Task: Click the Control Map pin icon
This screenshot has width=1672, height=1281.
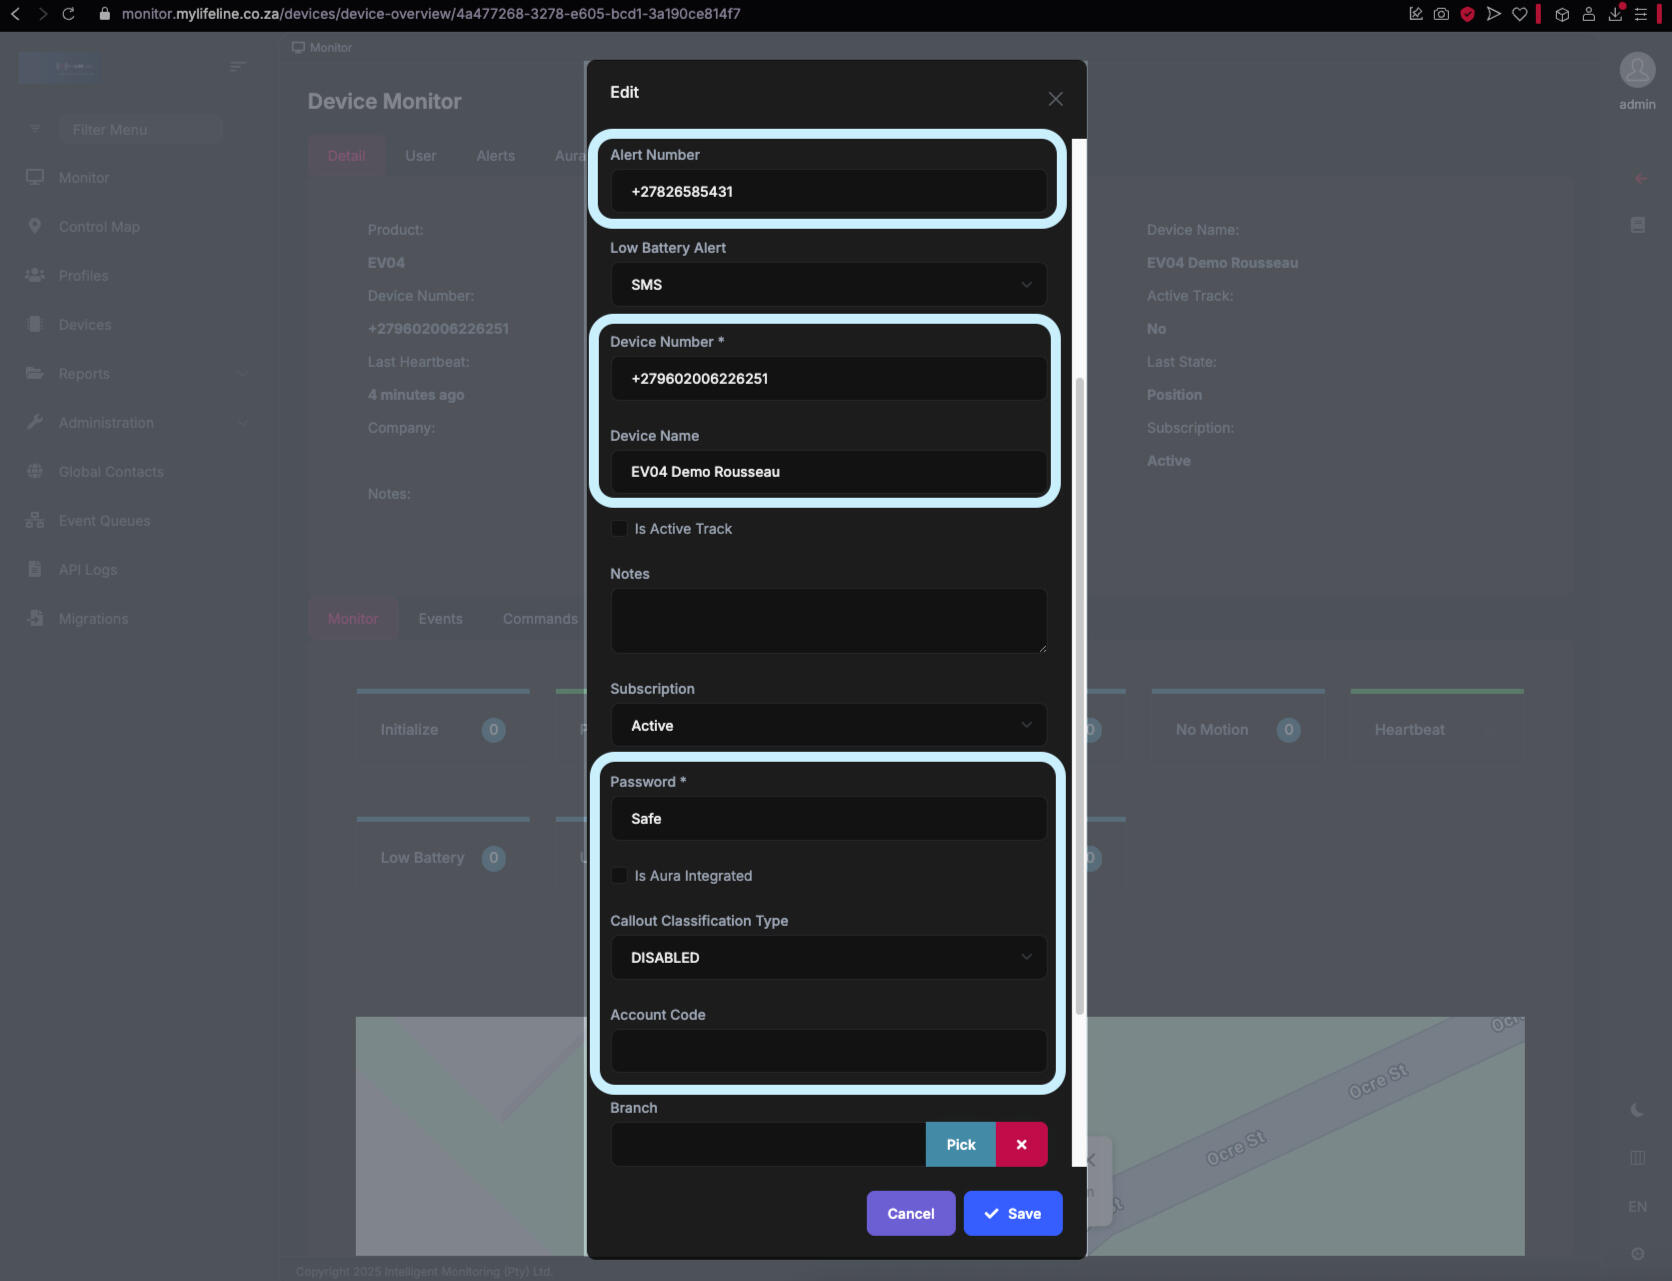Action: tap(35, 226)
